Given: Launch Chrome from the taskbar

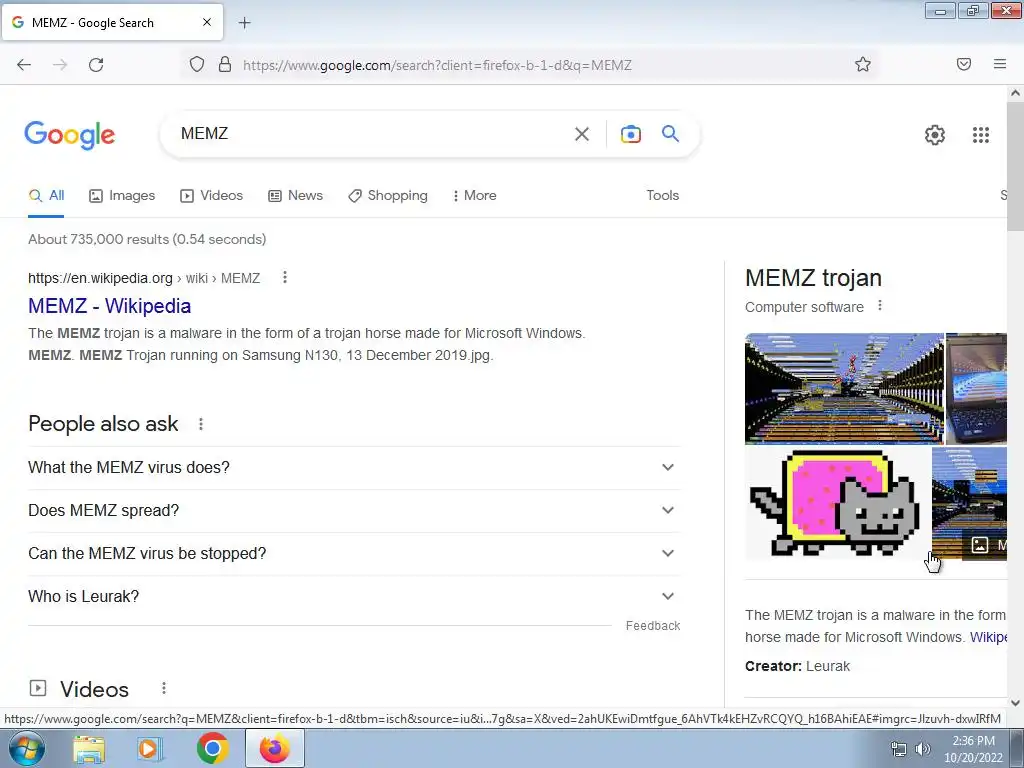Looking at the screenshot, I should tap(213, 748).
